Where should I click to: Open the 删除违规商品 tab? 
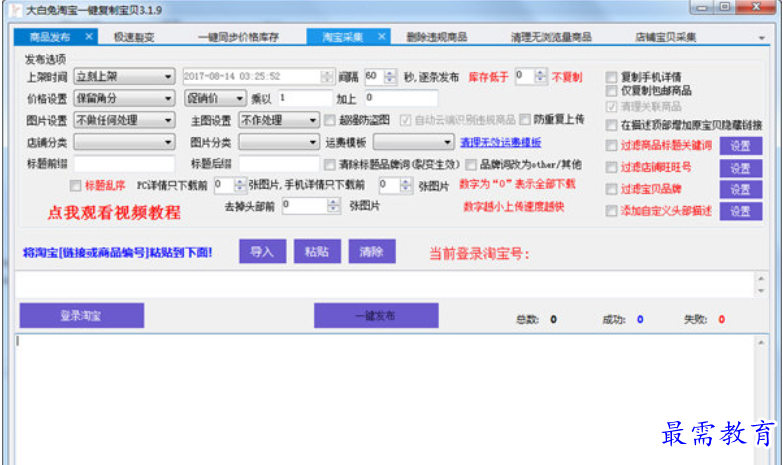click(x=436, y=37)
